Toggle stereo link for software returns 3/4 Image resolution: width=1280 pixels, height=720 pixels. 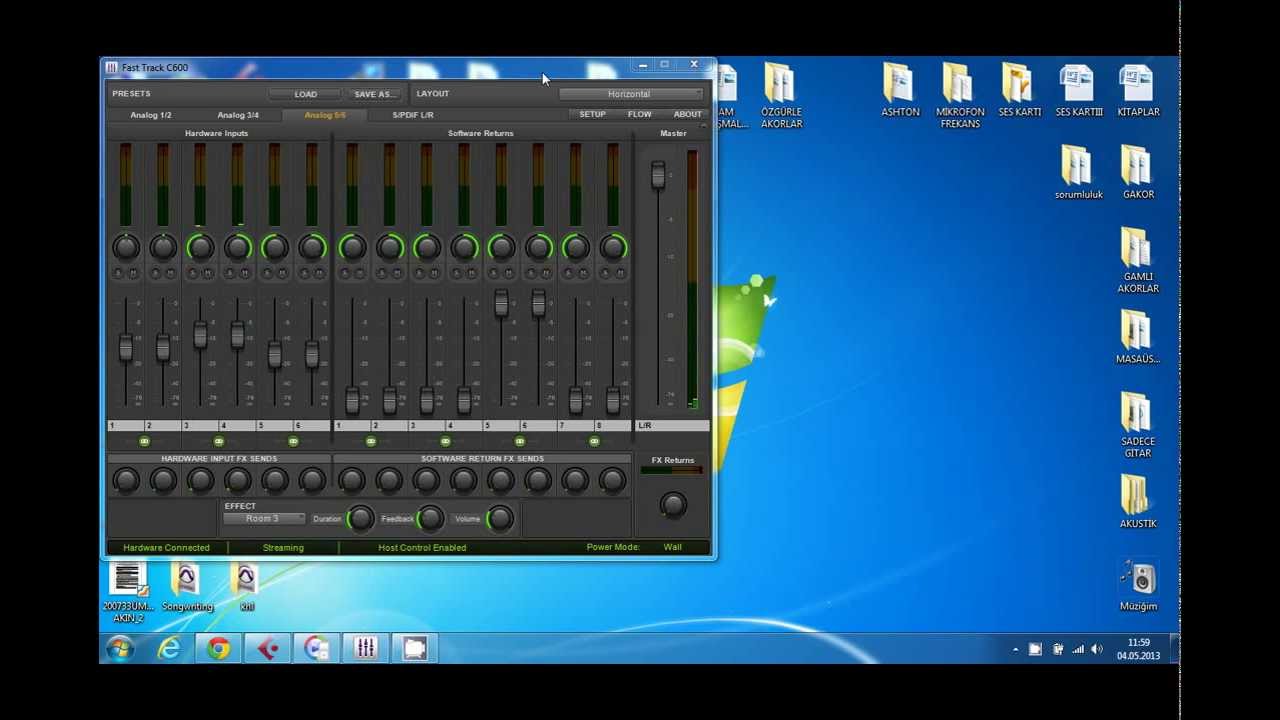pos(445,441)
